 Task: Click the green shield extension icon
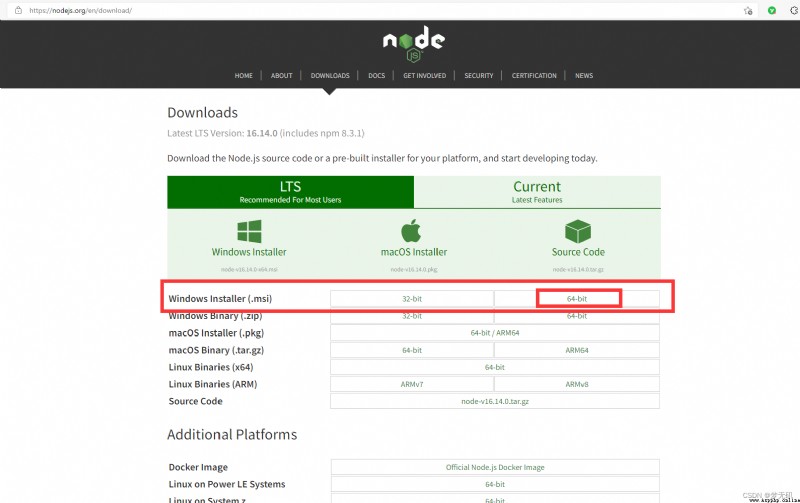pyautogui.click(x=772, y=10)
